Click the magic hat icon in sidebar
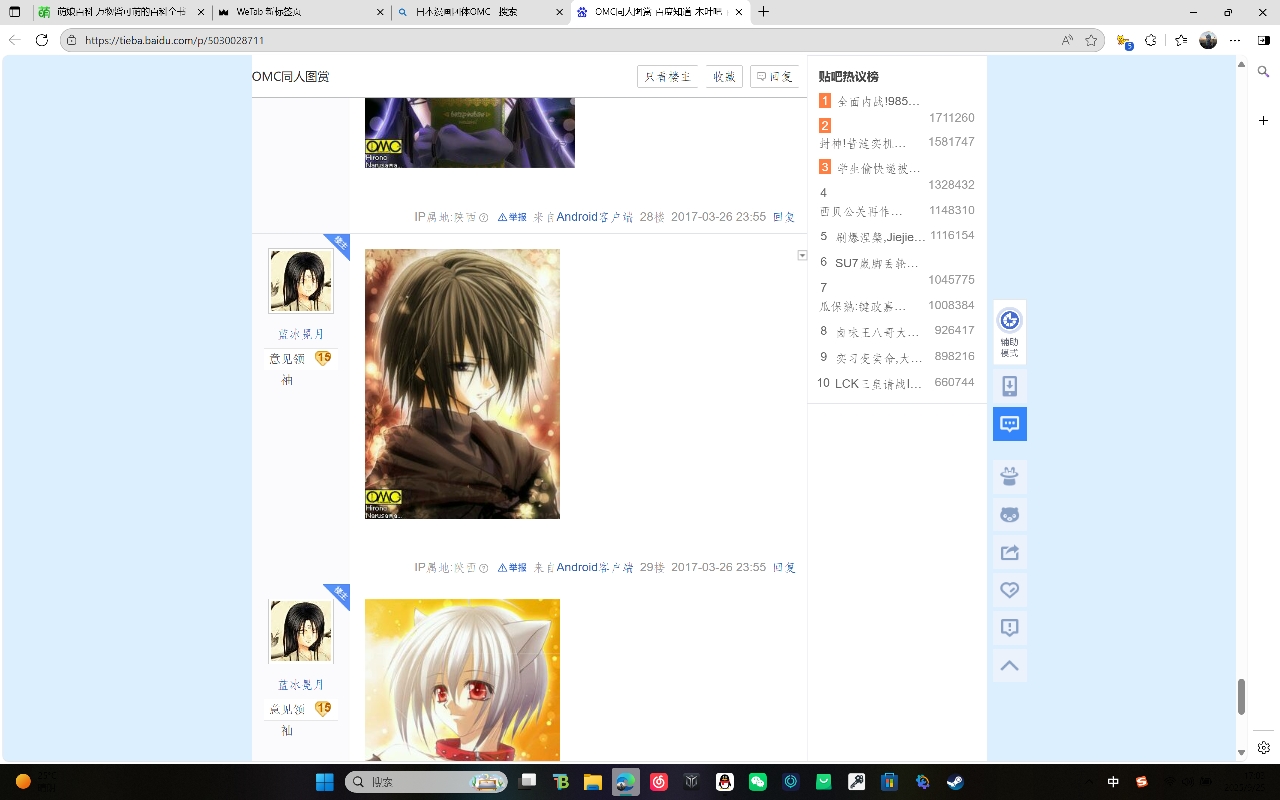Image resolution: width=1280 pixels, height=800 pixels. coord(1009,476)
